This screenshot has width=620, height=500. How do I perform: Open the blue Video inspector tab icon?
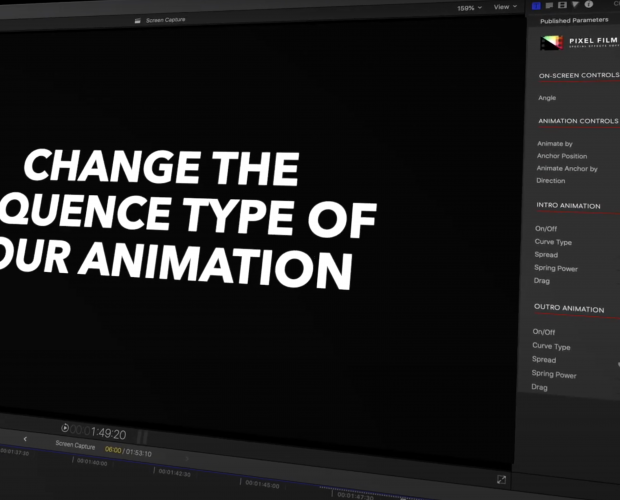[x=536, y=6]
